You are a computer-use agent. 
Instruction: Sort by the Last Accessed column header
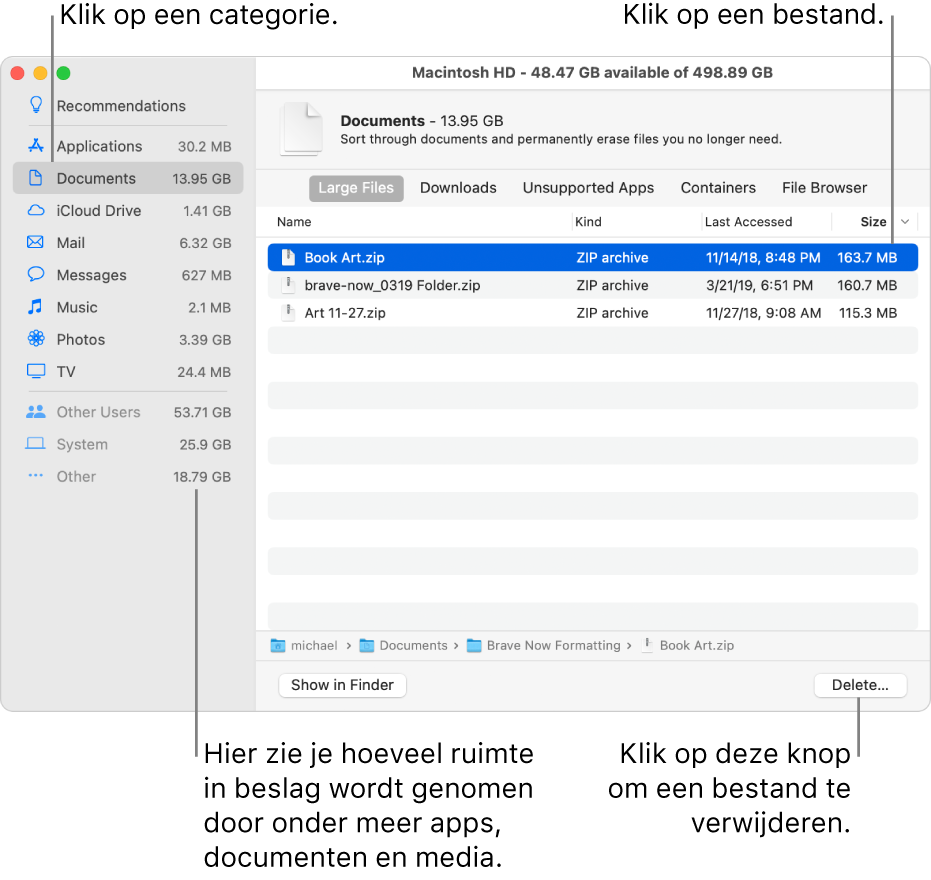pyautogui.click(x=748, y=221)
